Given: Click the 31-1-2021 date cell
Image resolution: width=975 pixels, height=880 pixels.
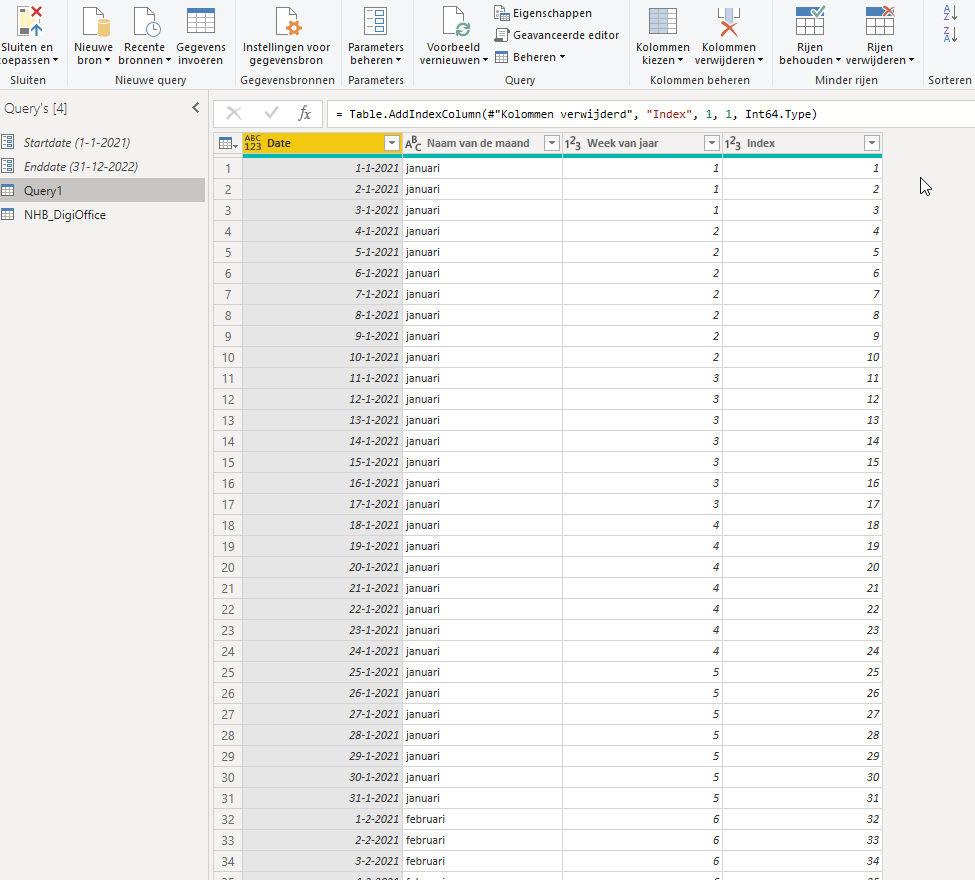Looking at the screenshot, I should point(323,798).
